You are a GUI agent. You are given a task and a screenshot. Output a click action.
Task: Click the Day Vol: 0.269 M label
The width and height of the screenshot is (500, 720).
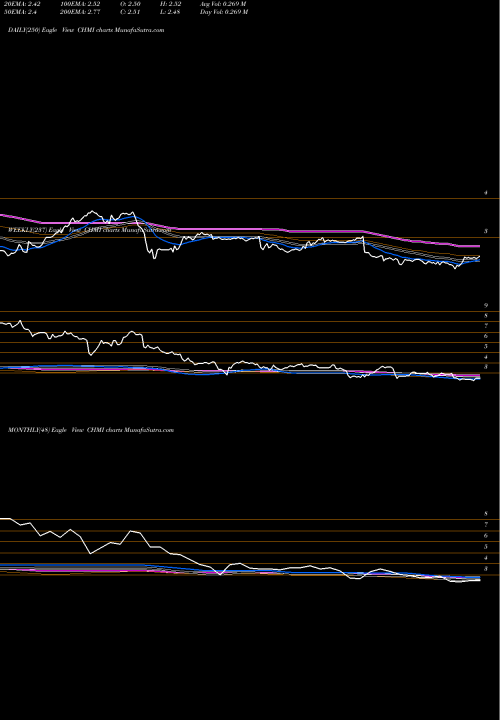224,12
